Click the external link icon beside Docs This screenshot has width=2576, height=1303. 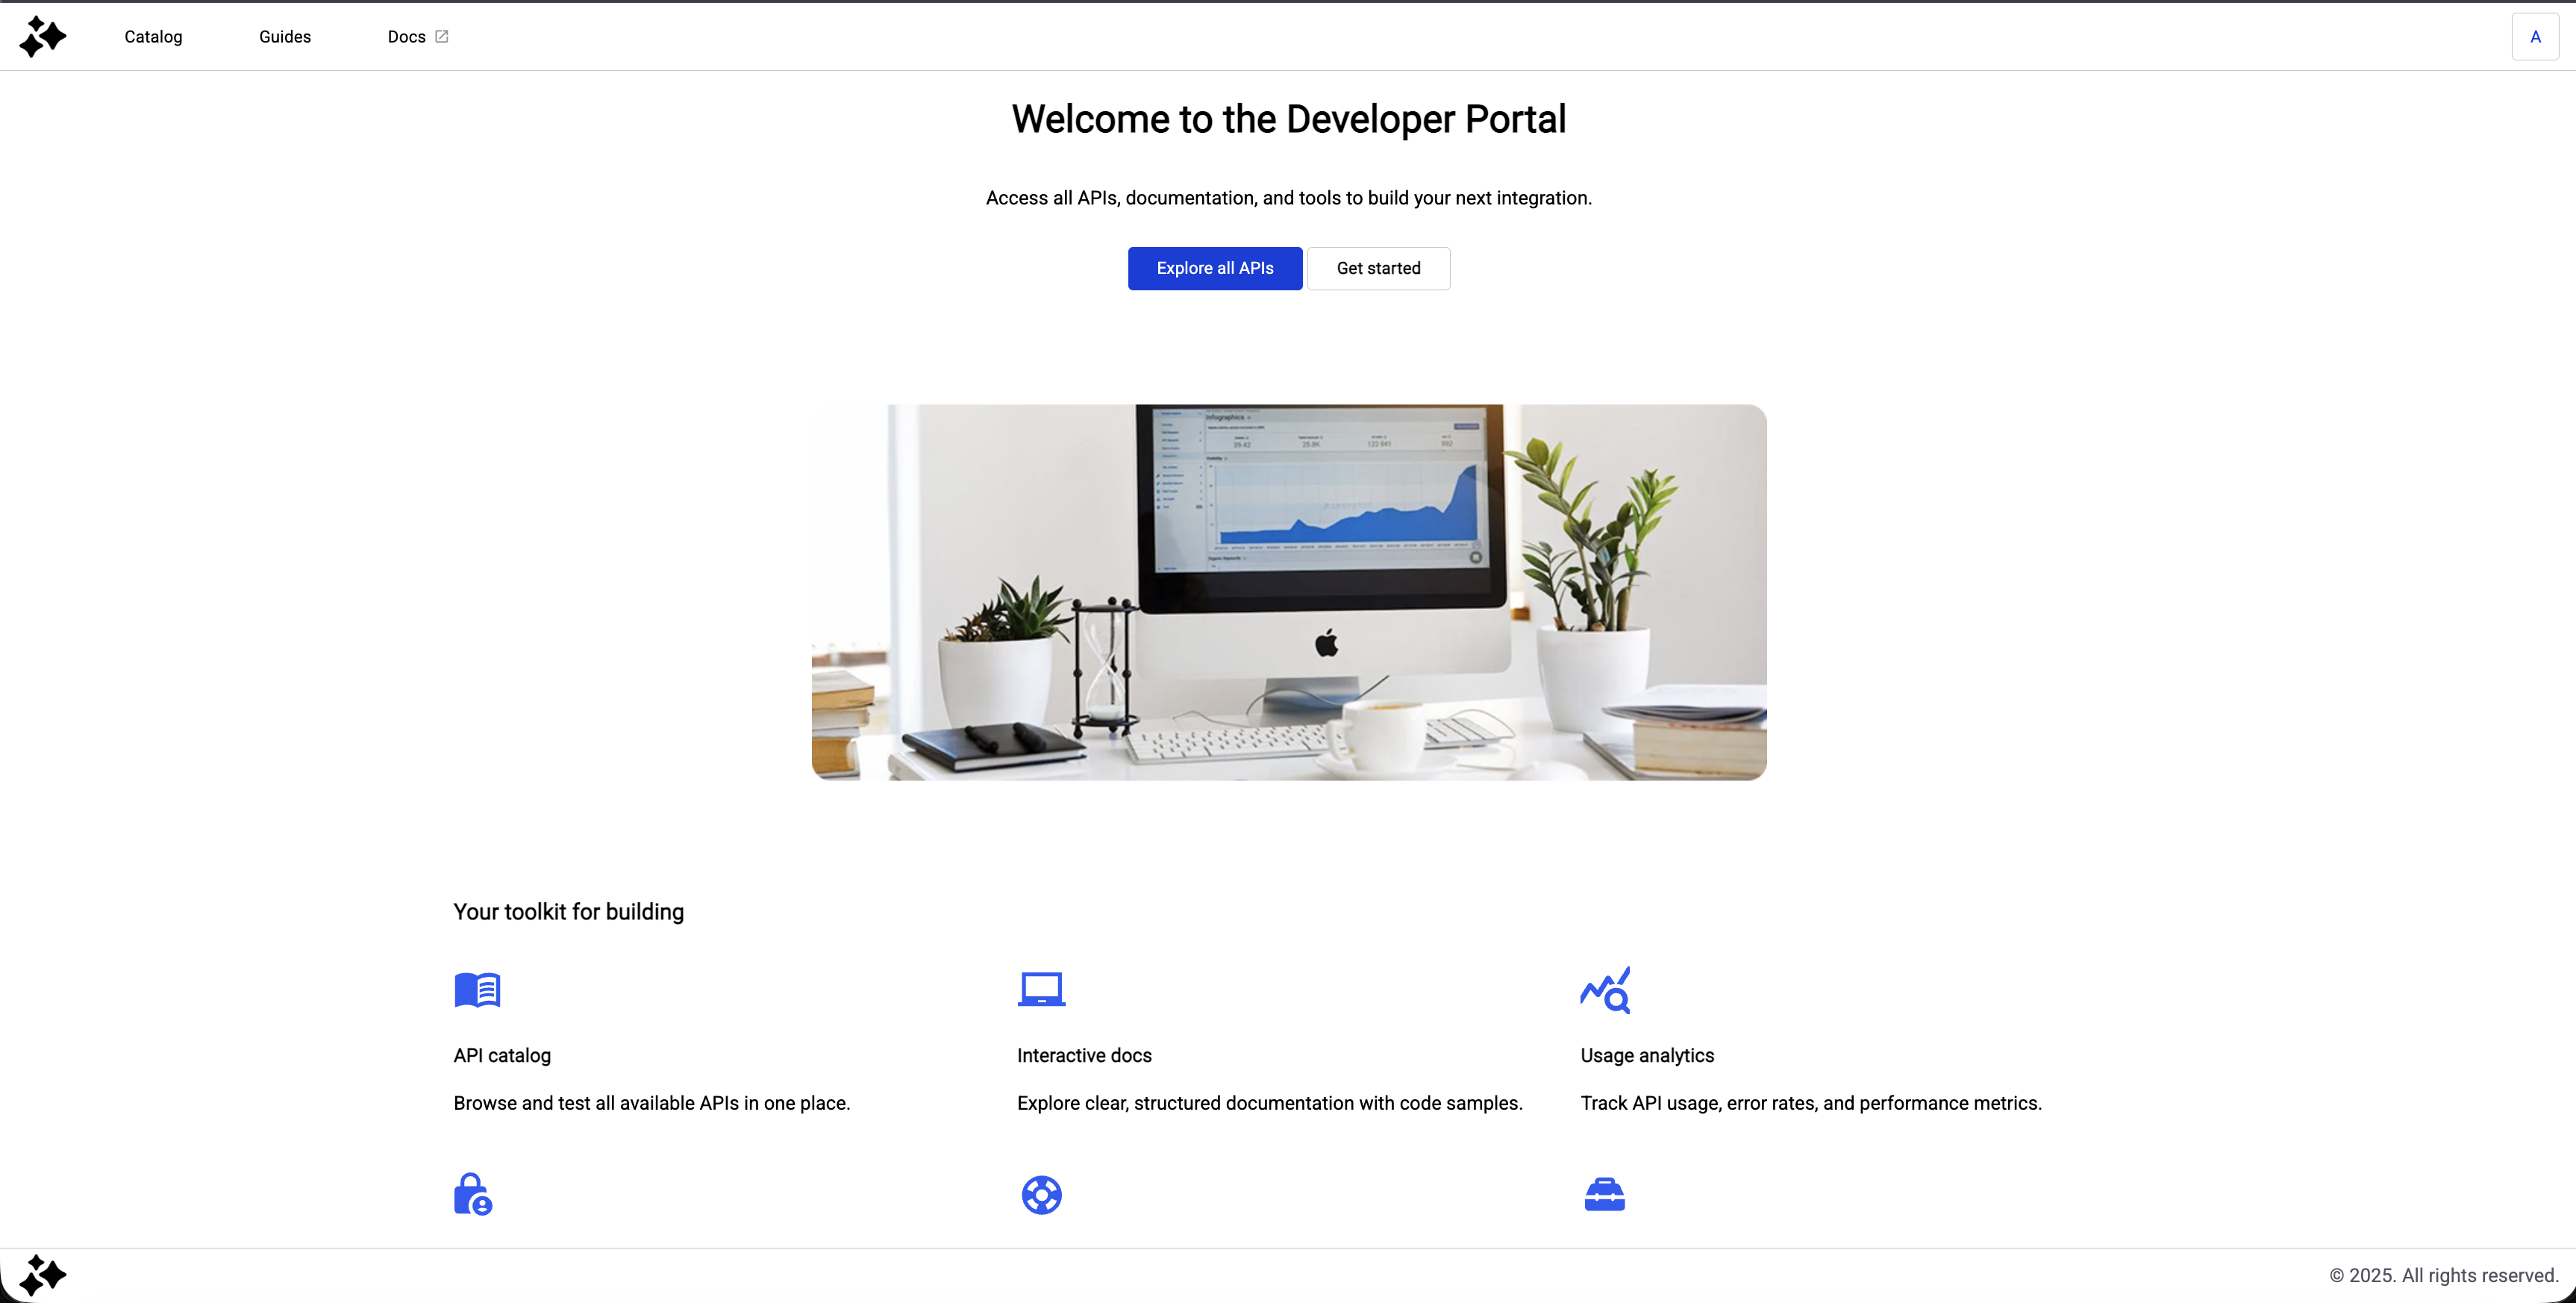pyautogui.click(x=442, y=37)
